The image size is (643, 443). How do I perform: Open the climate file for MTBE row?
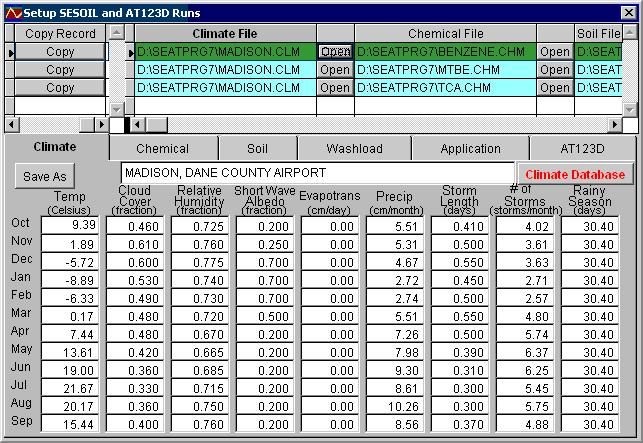[x=335, y=70]
